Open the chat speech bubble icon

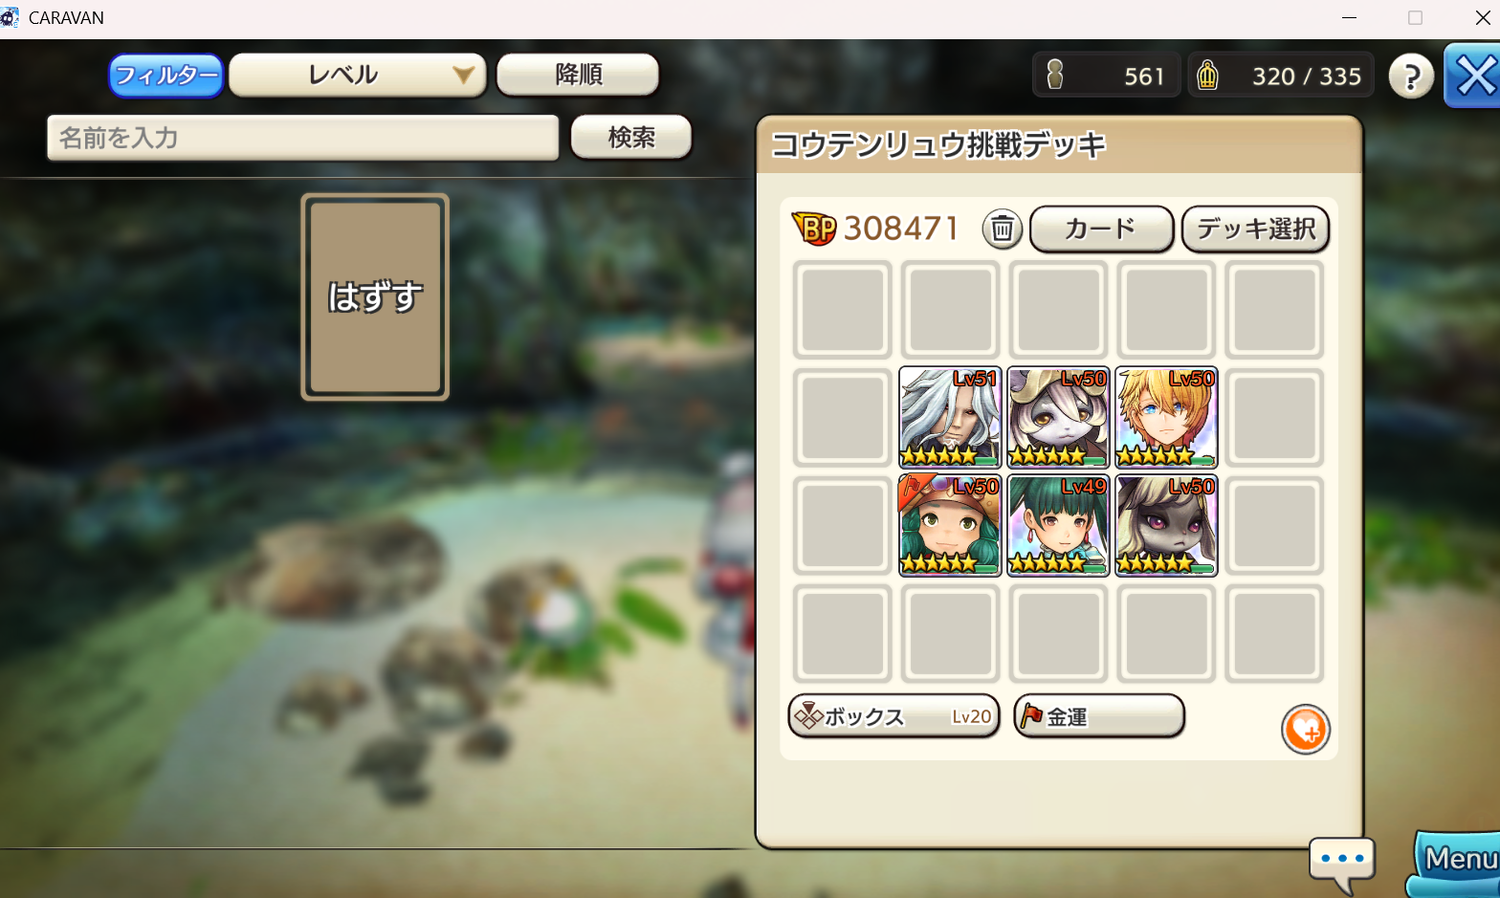[x=1342, y=862]
